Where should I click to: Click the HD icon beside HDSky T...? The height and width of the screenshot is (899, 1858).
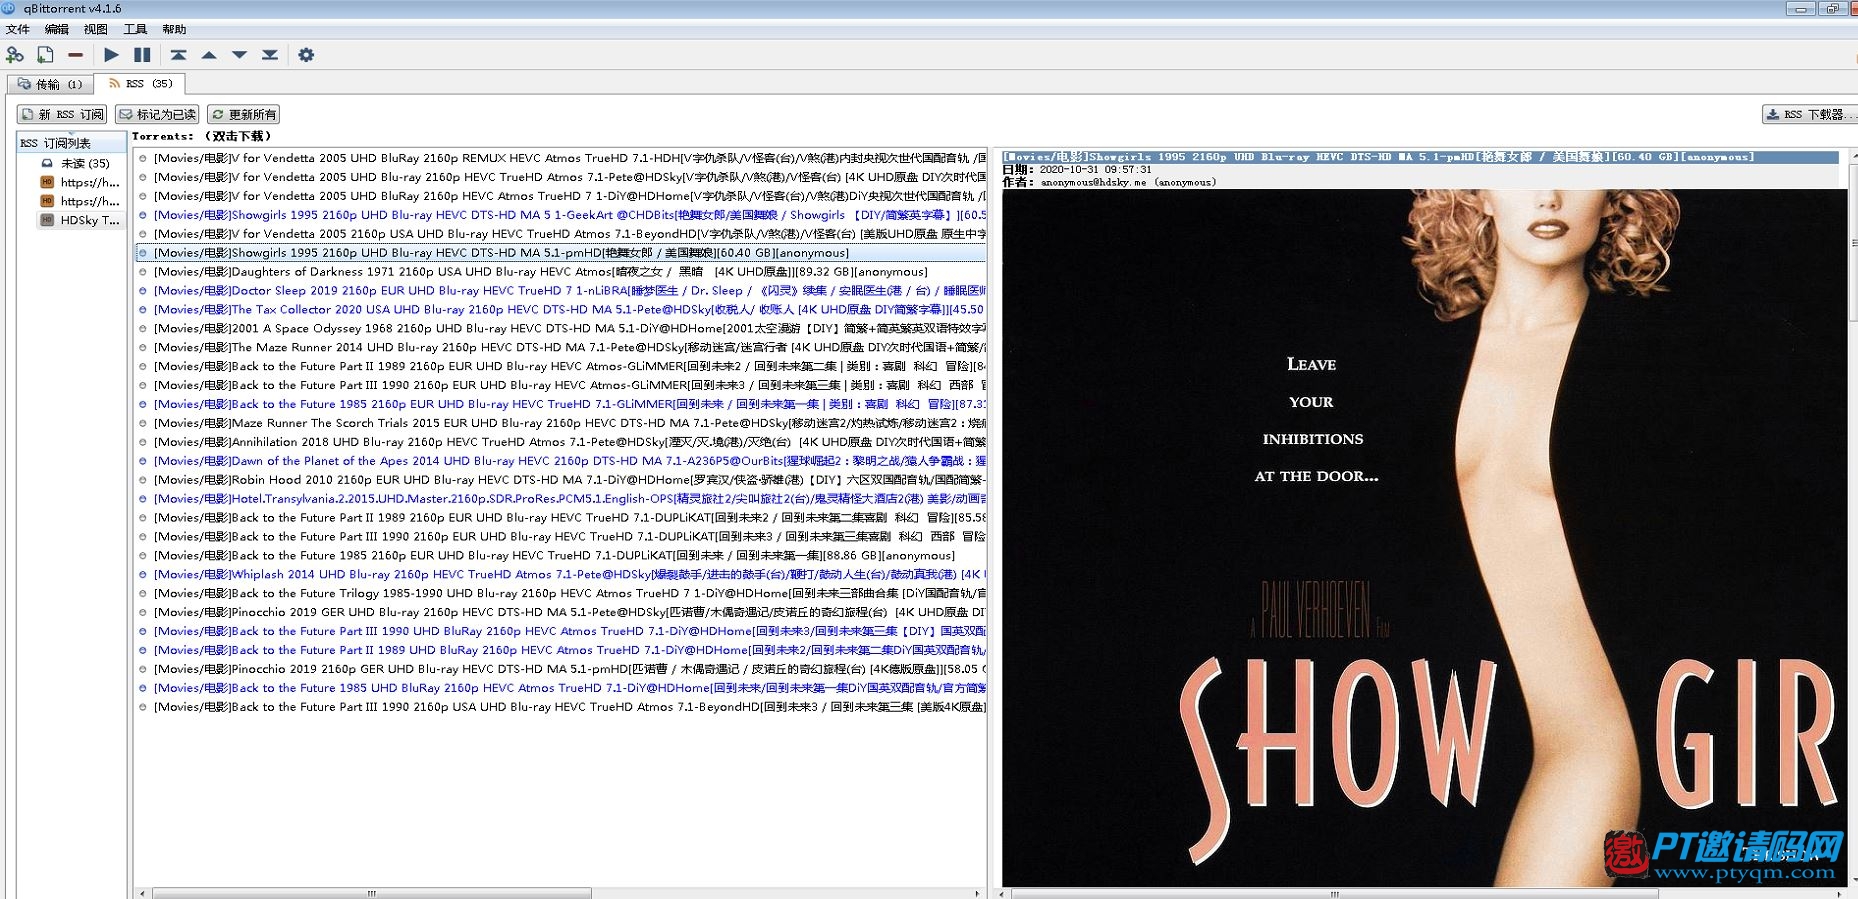click(47, 220)
